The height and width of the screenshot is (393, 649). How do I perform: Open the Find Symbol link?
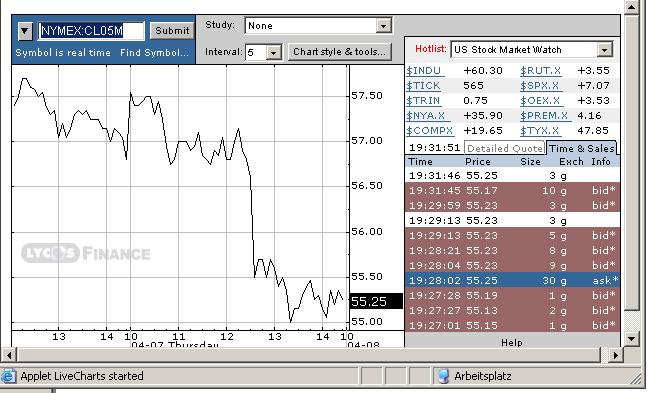click(x=154, y=53)
